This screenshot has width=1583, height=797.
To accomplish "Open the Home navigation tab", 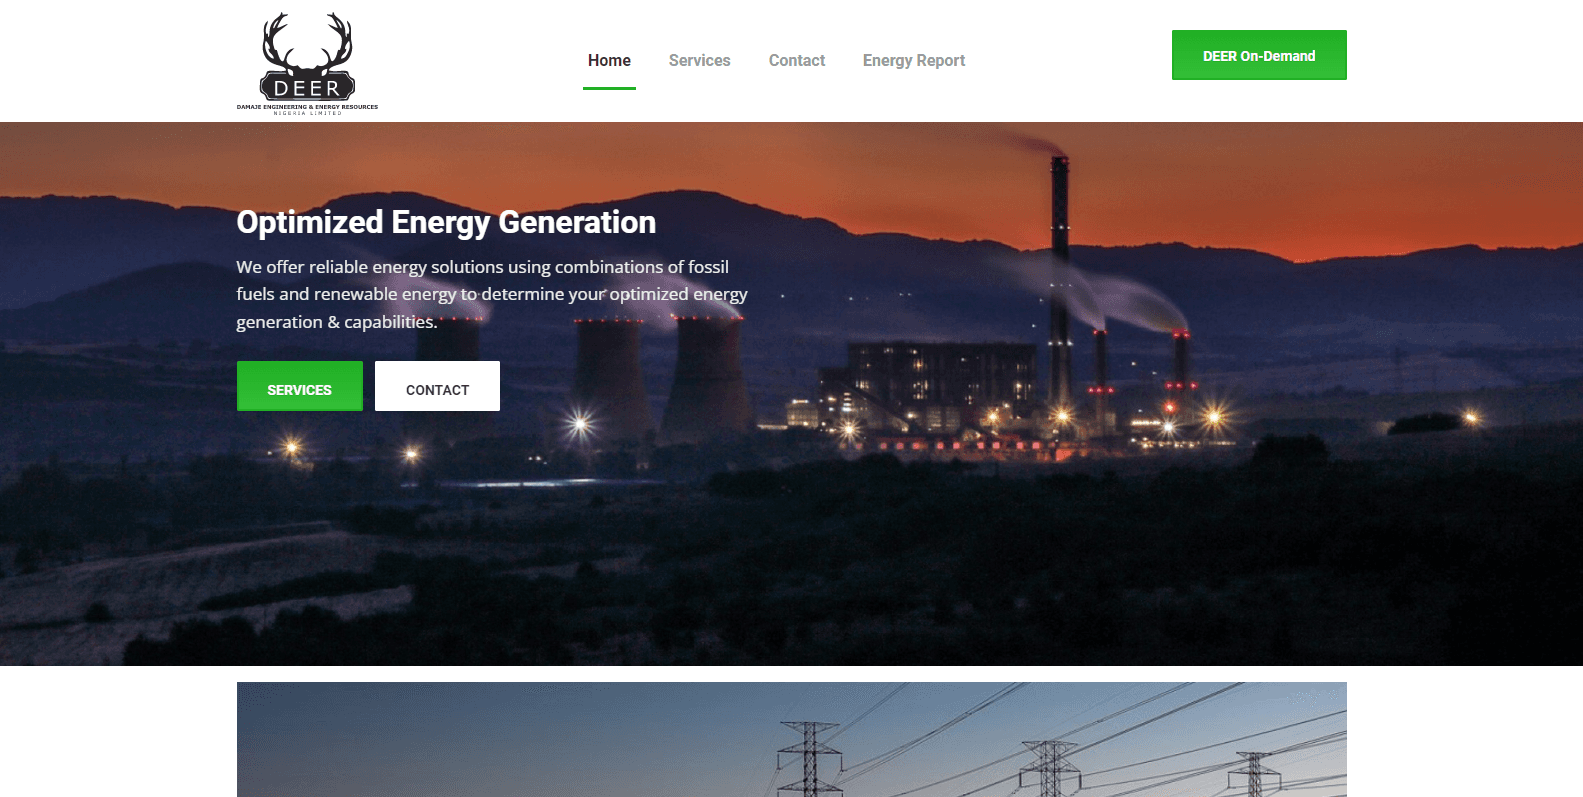I will click(x=609, y=60).
